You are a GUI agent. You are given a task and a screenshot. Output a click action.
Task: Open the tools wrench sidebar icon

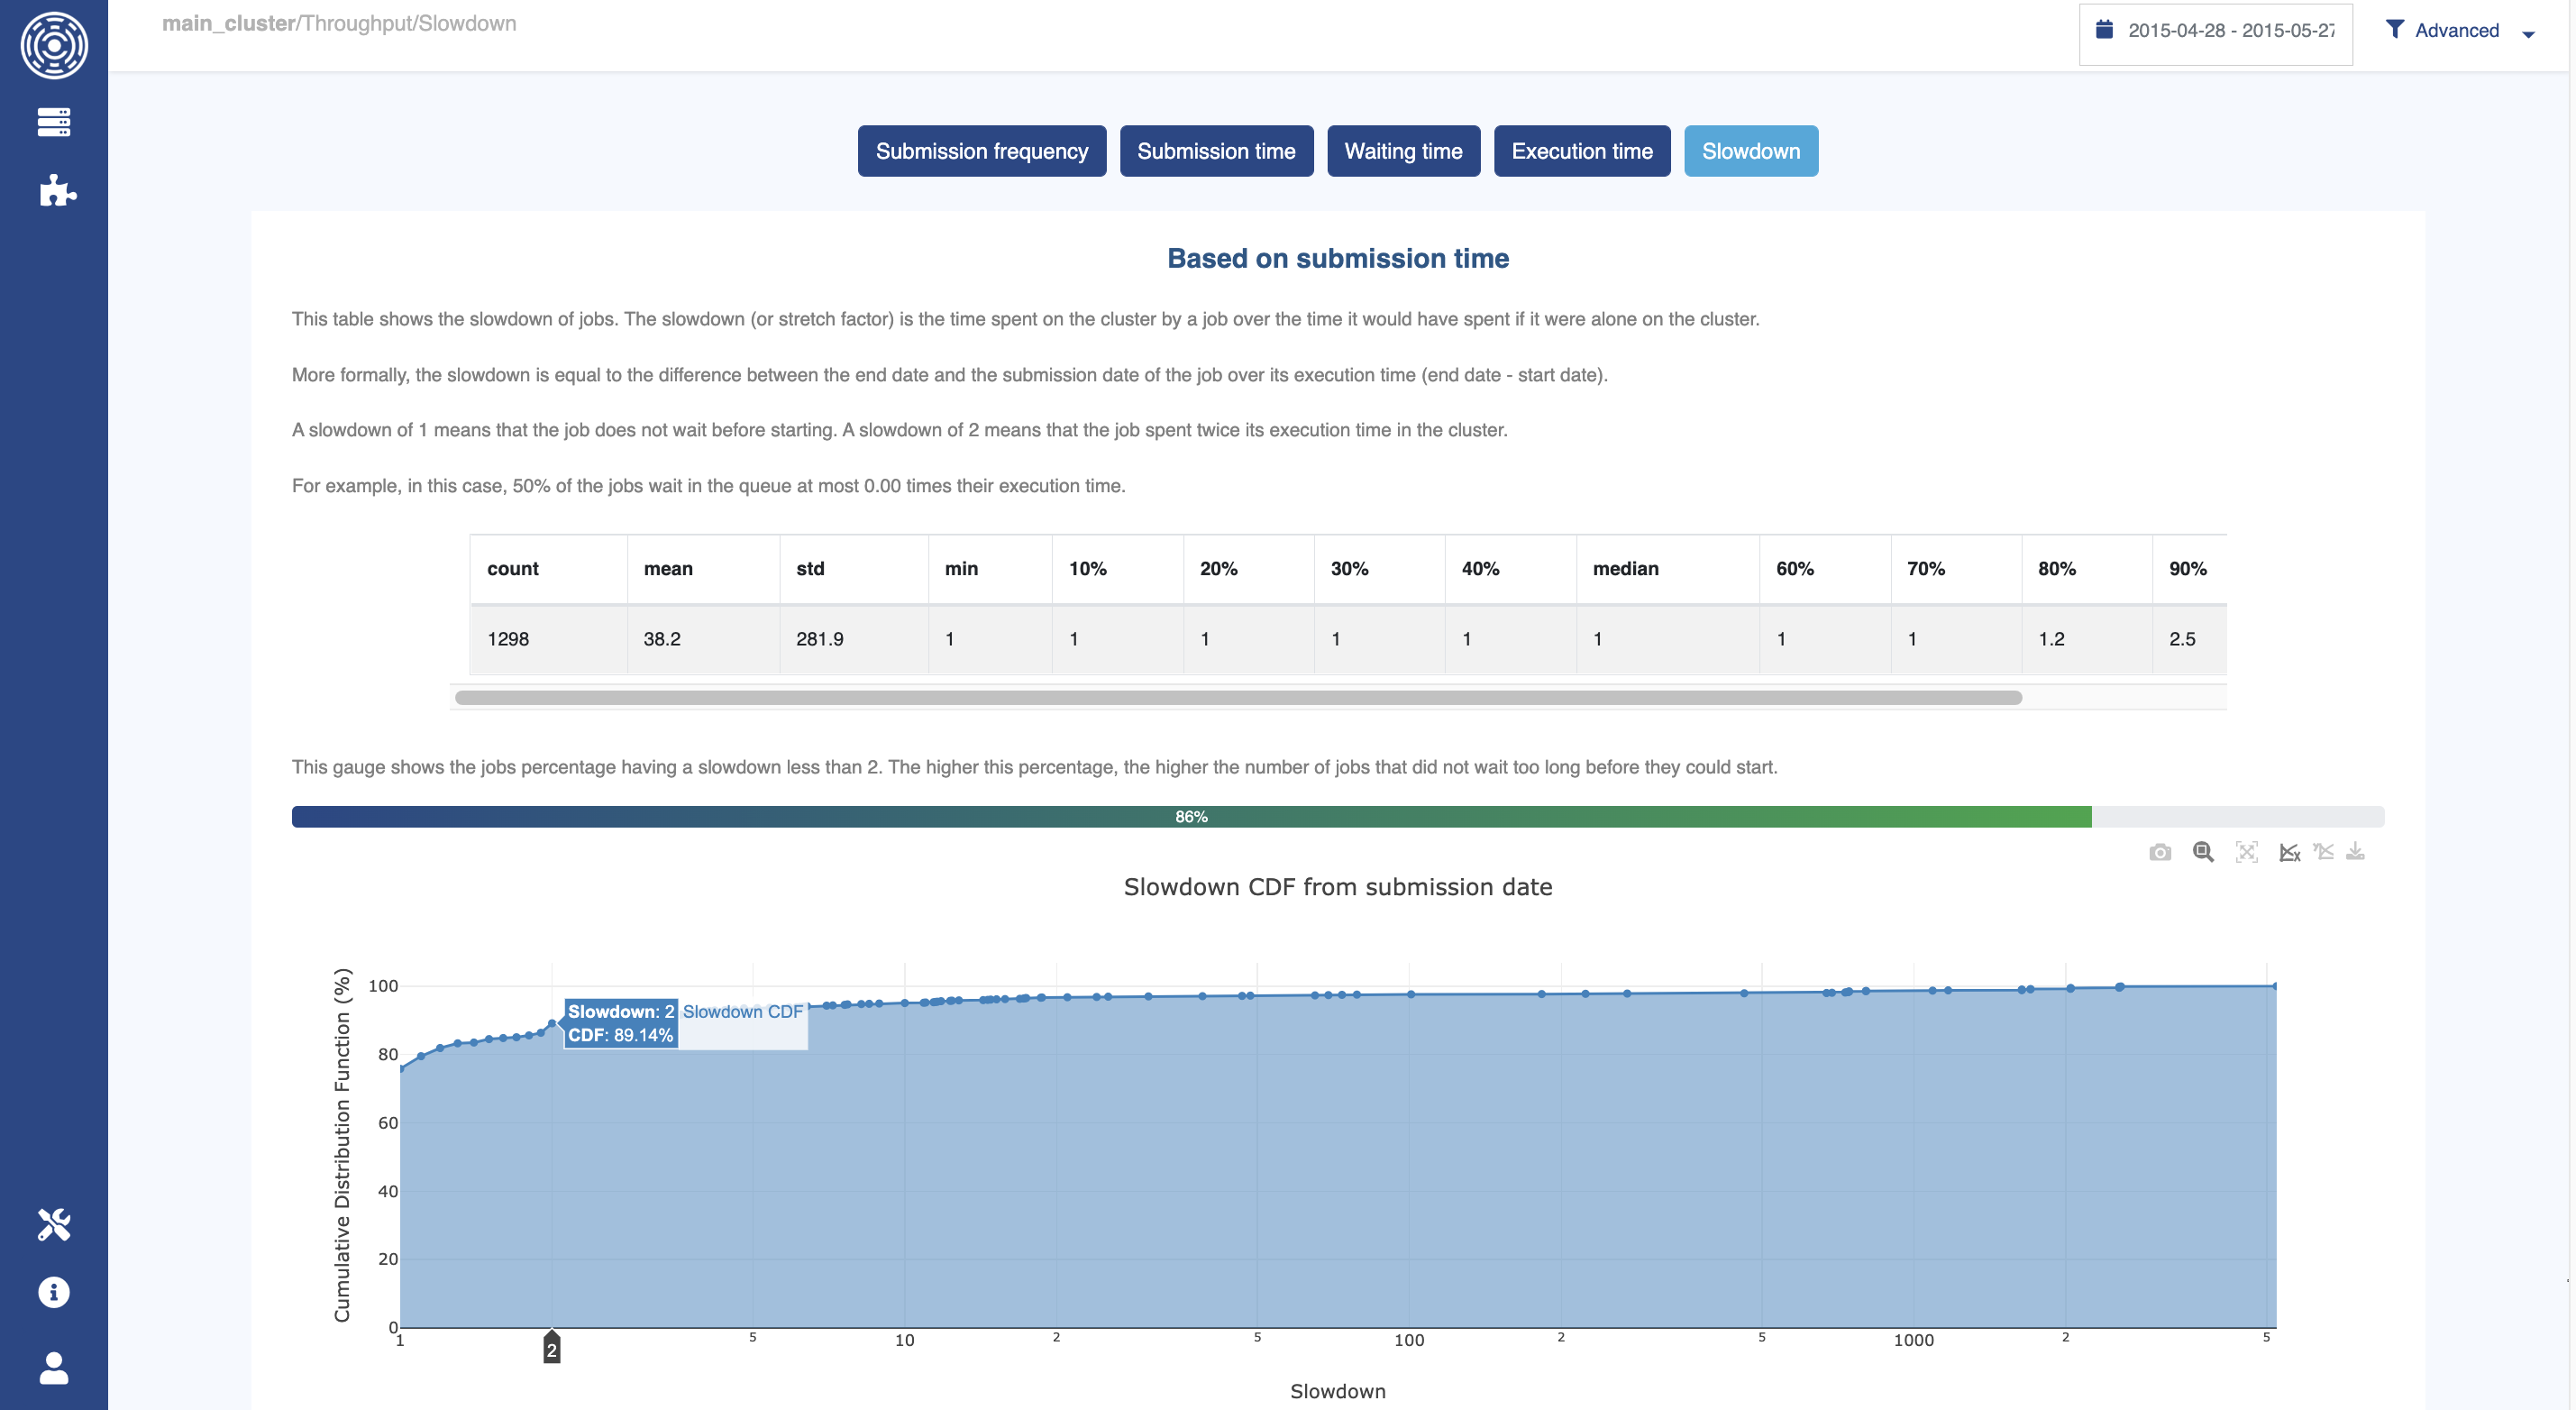coord(54,1224)
